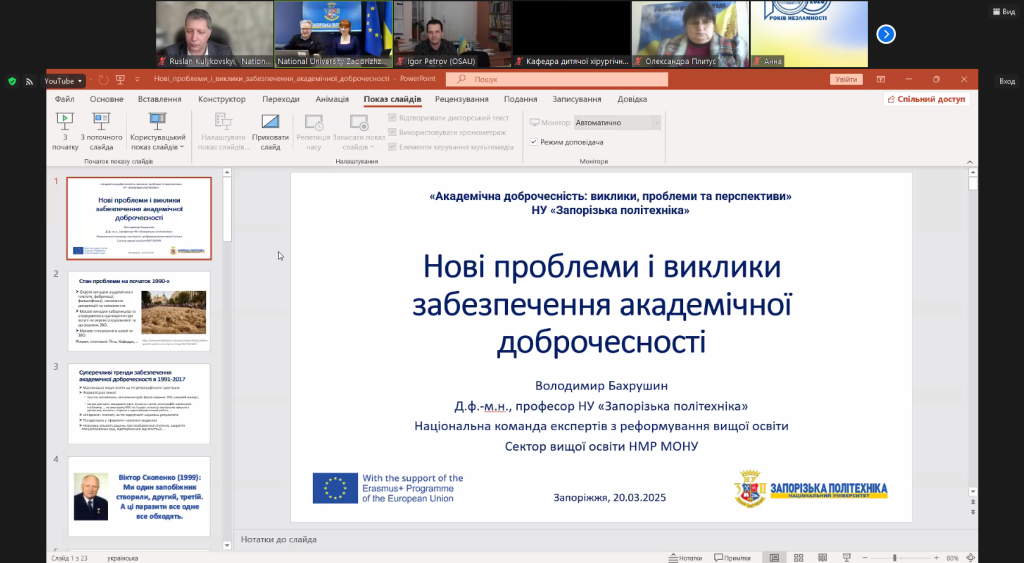Switch to Slide Sorter view icon
This screenshot has width=1024, height=563.
[798, 558]
